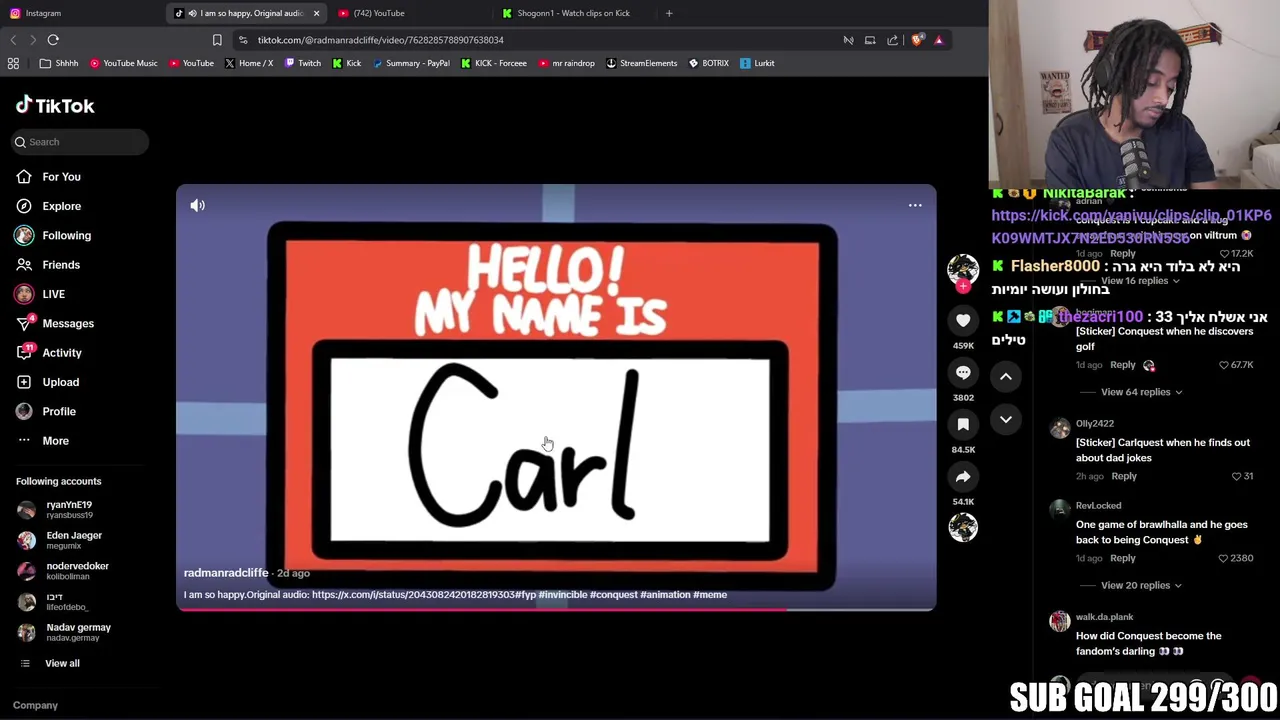The height and width of the screenshot is (720, 1280).
Task: Open followed account Eden Jaeger
Action: pyautogui.click(x=74, y=540)
